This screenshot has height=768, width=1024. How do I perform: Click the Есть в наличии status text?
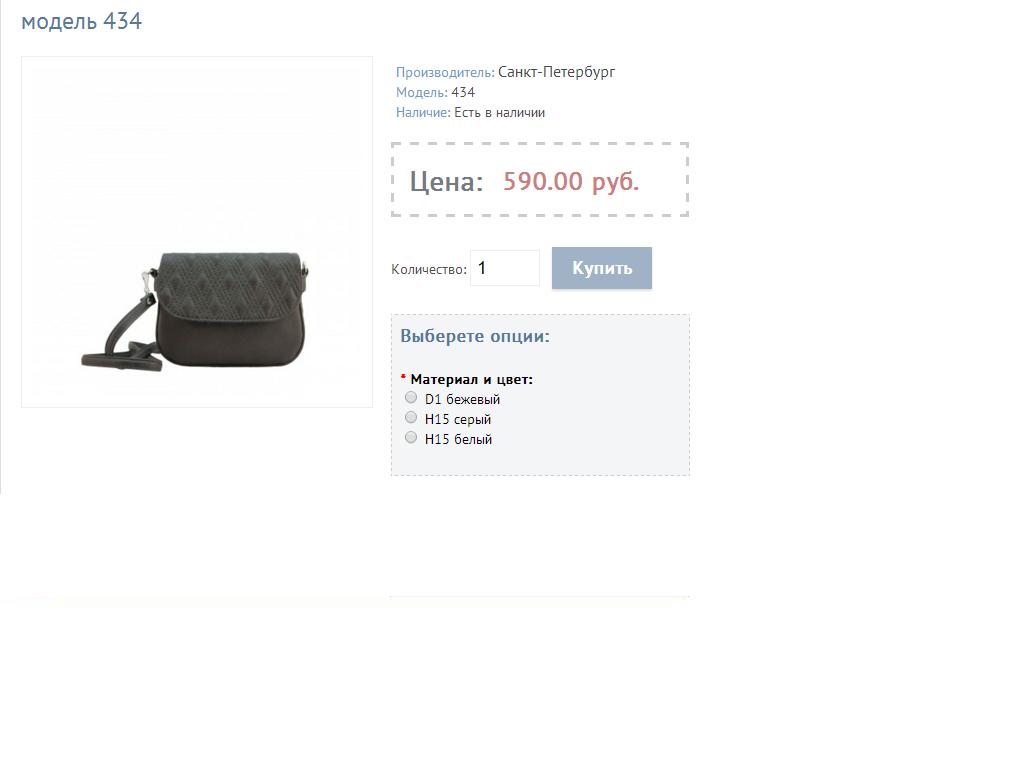tap(500, 112)
